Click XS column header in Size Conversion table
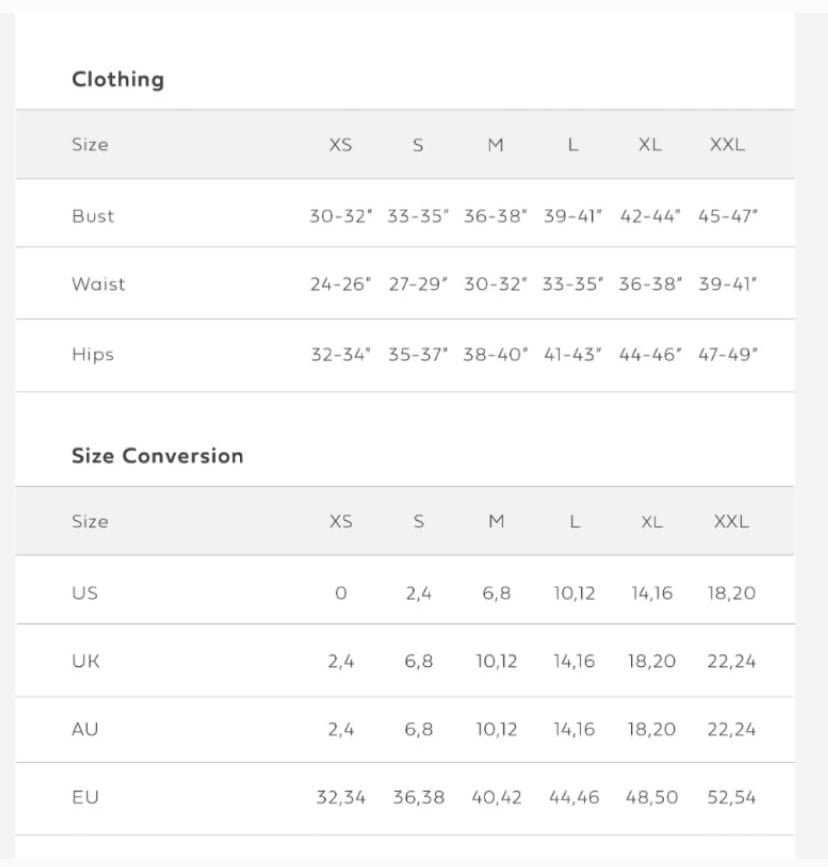Image resolution: width=828 pixels, height=867 pixels. 341,521
